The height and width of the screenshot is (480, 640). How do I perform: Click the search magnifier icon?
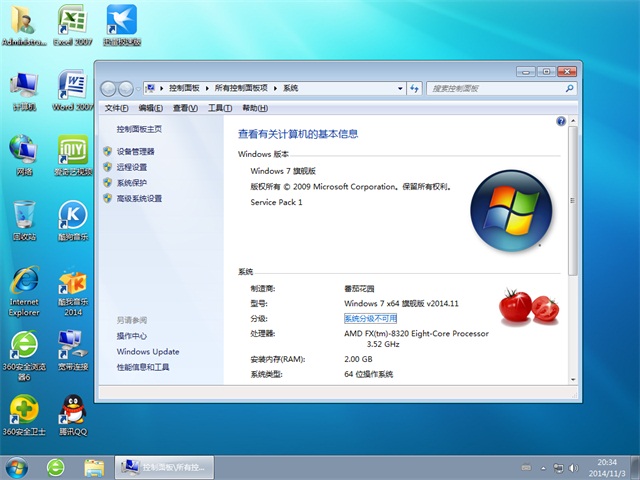pyautogui.click(x=569, y=88)
